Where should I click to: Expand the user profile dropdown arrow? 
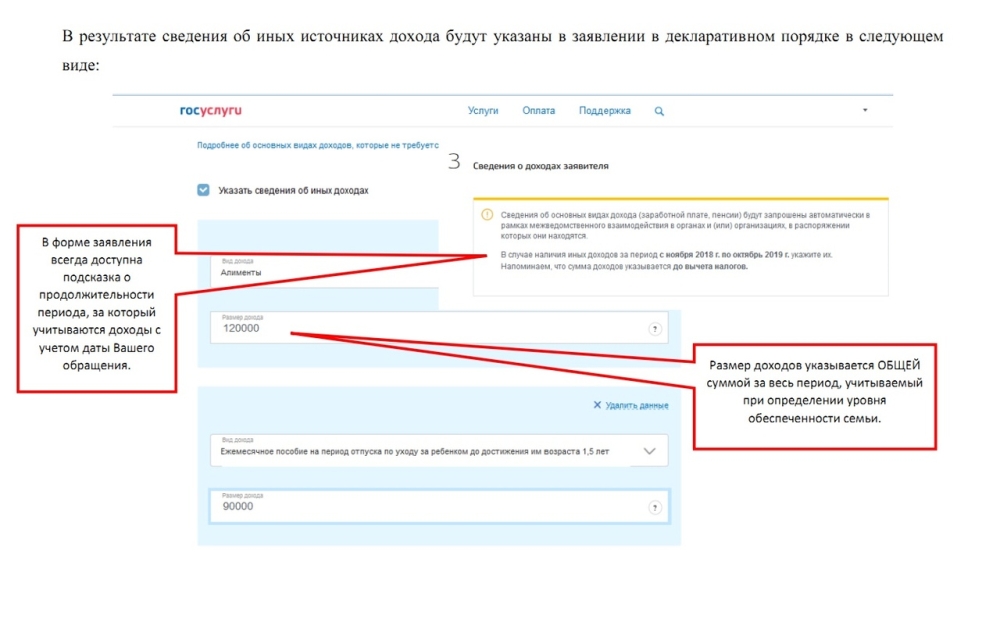865,110
